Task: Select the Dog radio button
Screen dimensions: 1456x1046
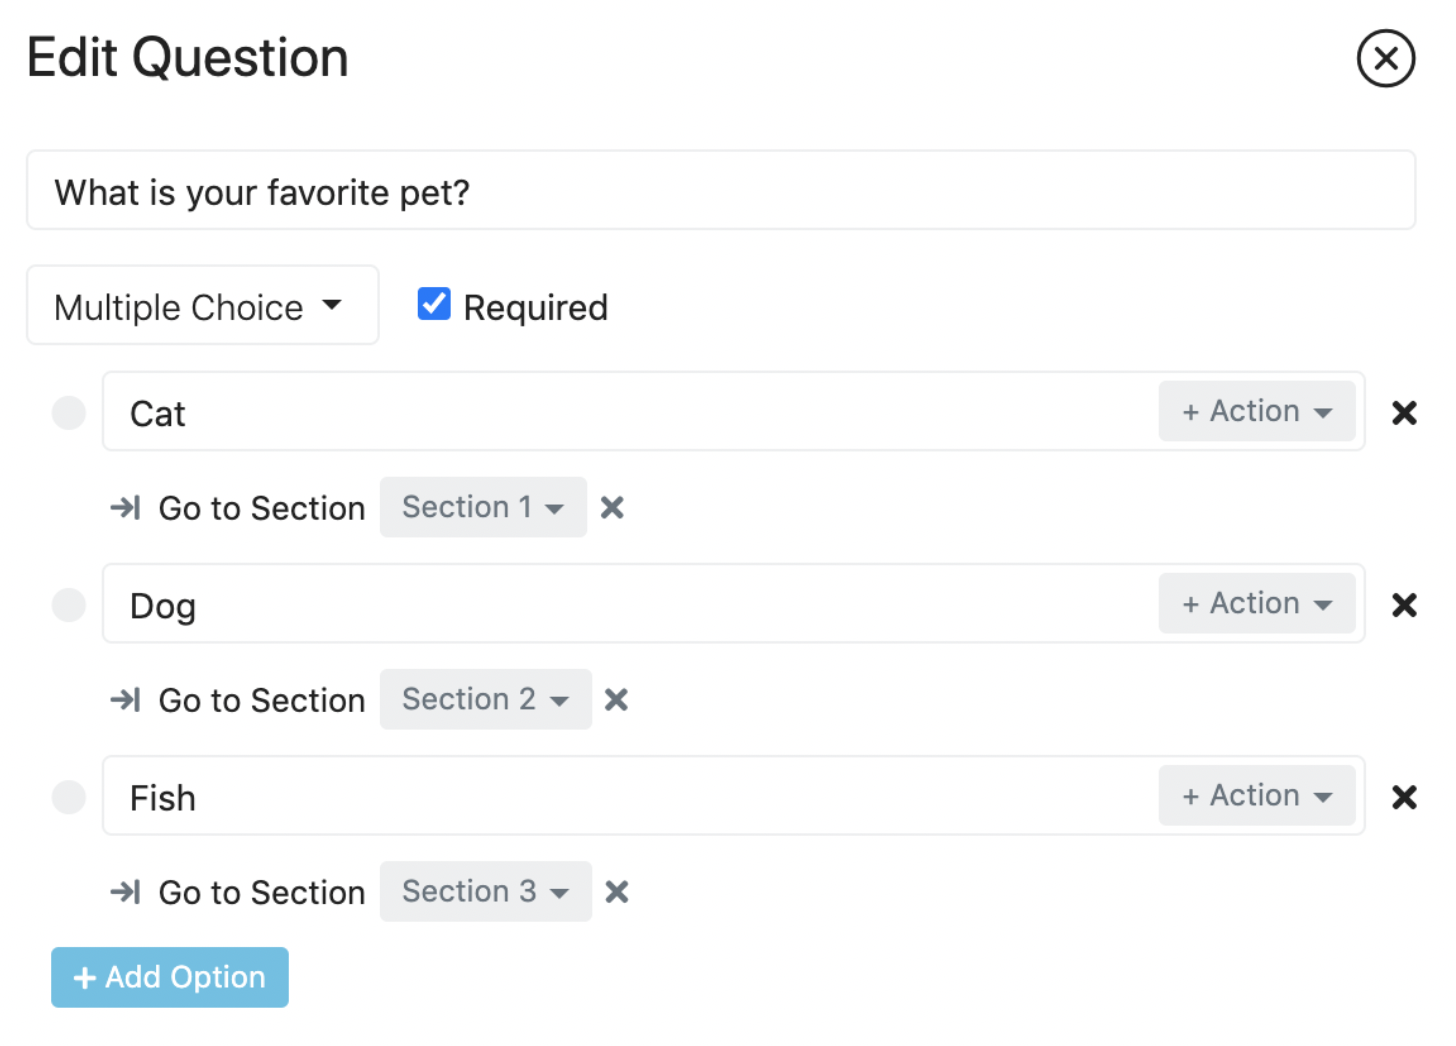Action: pos(69,605)
